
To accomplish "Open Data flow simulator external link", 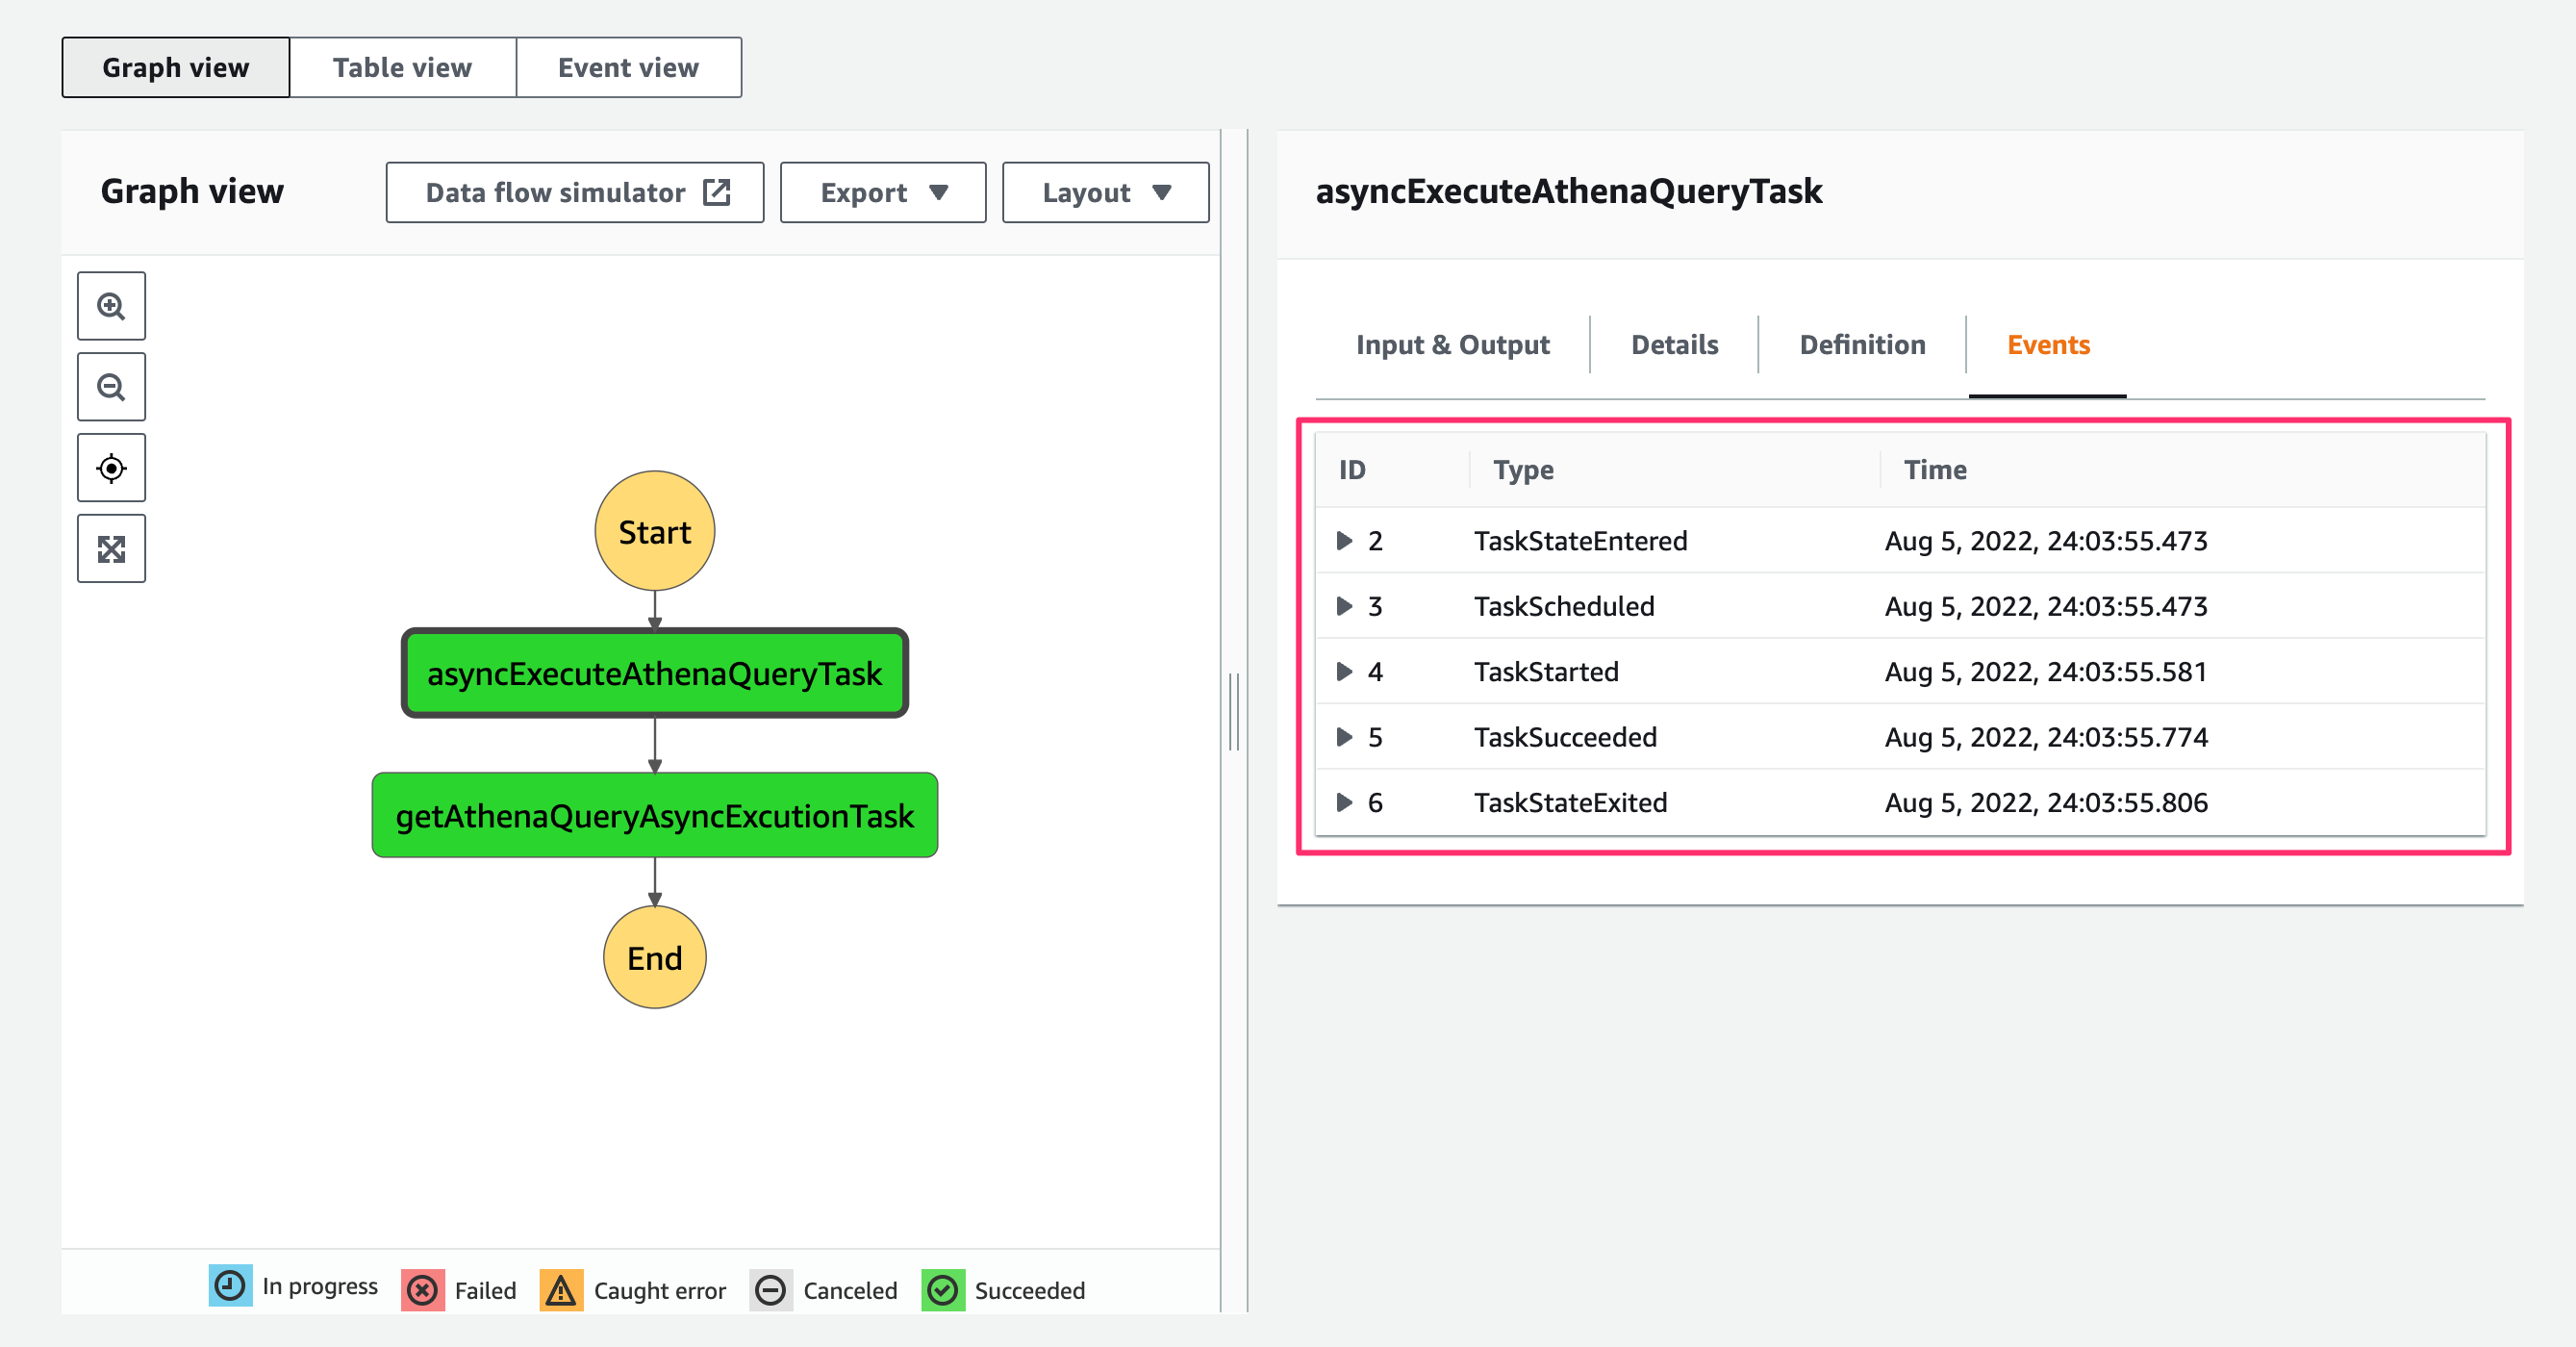I will (575, 192).
